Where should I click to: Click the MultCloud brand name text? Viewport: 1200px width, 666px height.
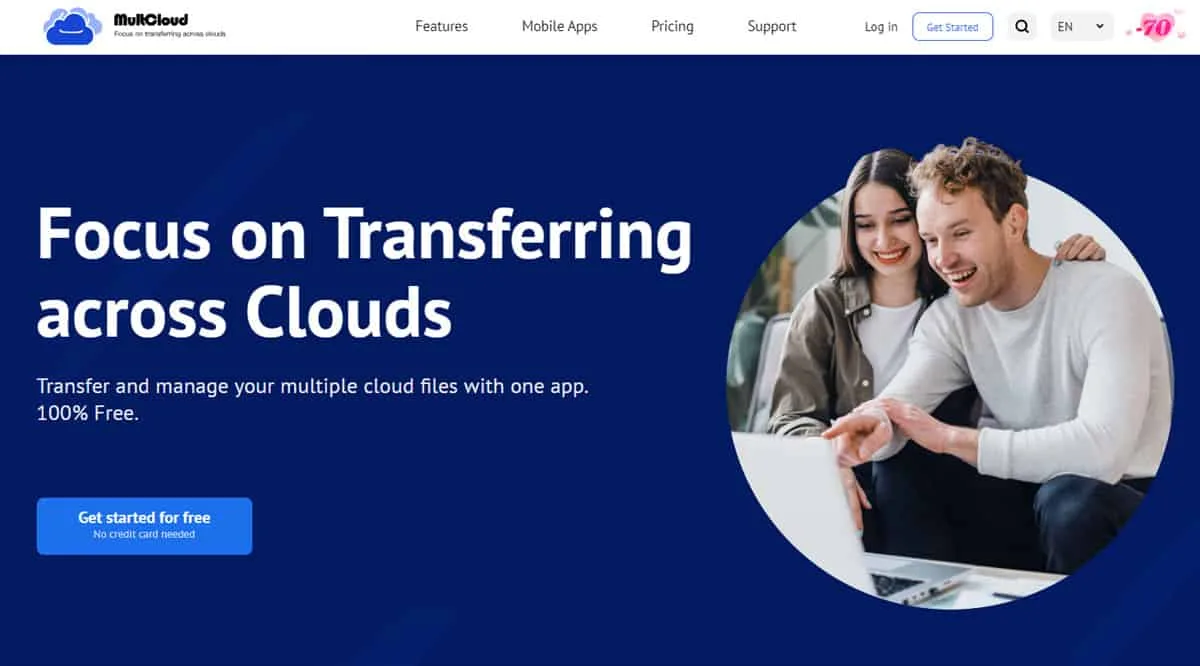[151, 19]
